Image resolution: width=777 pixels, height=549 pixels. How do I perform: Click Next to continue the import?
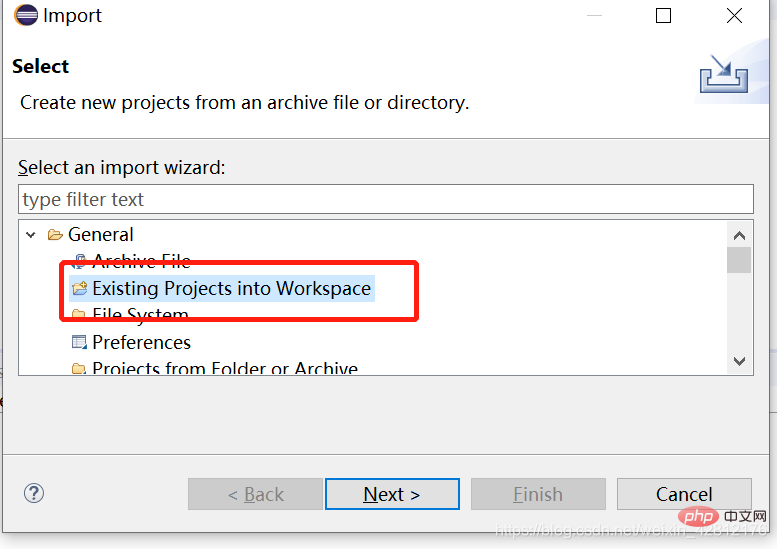click(392, 494)
